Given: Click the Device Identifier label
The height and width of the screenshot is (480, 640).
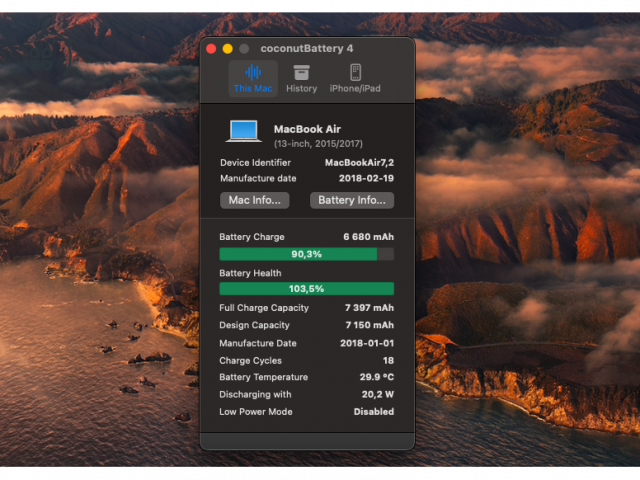Looking at the screenshot, I should coord(256,163).
